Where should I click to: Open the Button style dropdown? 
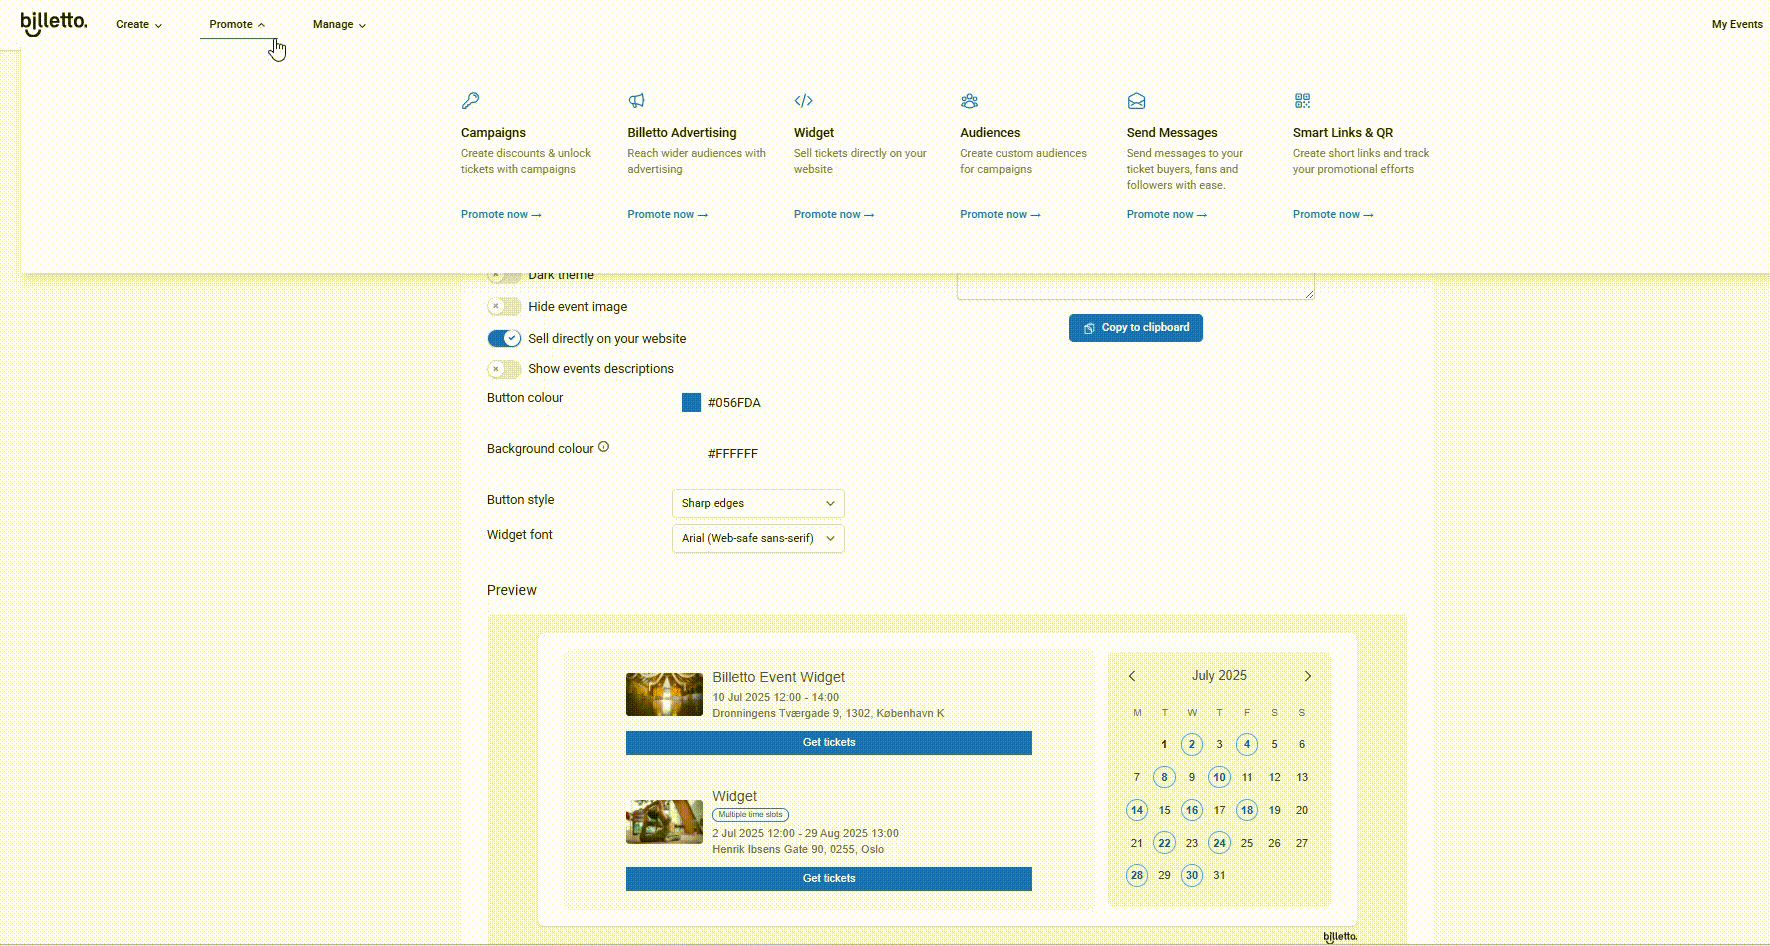758,503
